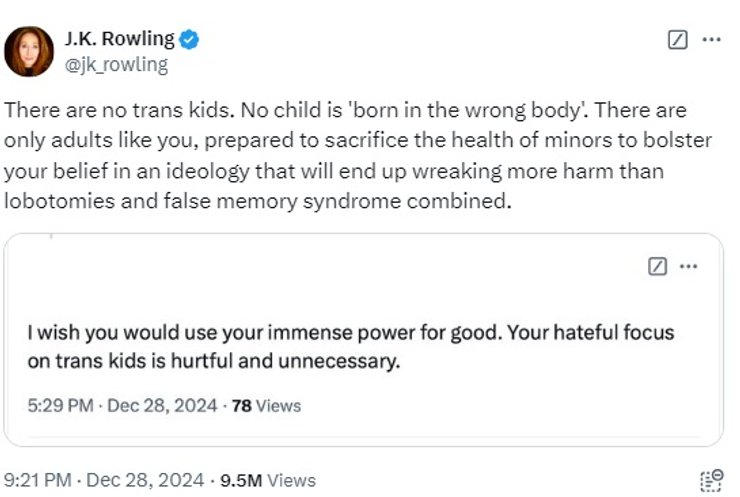Viewport: 740px width, 497px height.
Task: Open Grok icon on the main tweet
Action: pyautogui.click(x=677, y=40)
